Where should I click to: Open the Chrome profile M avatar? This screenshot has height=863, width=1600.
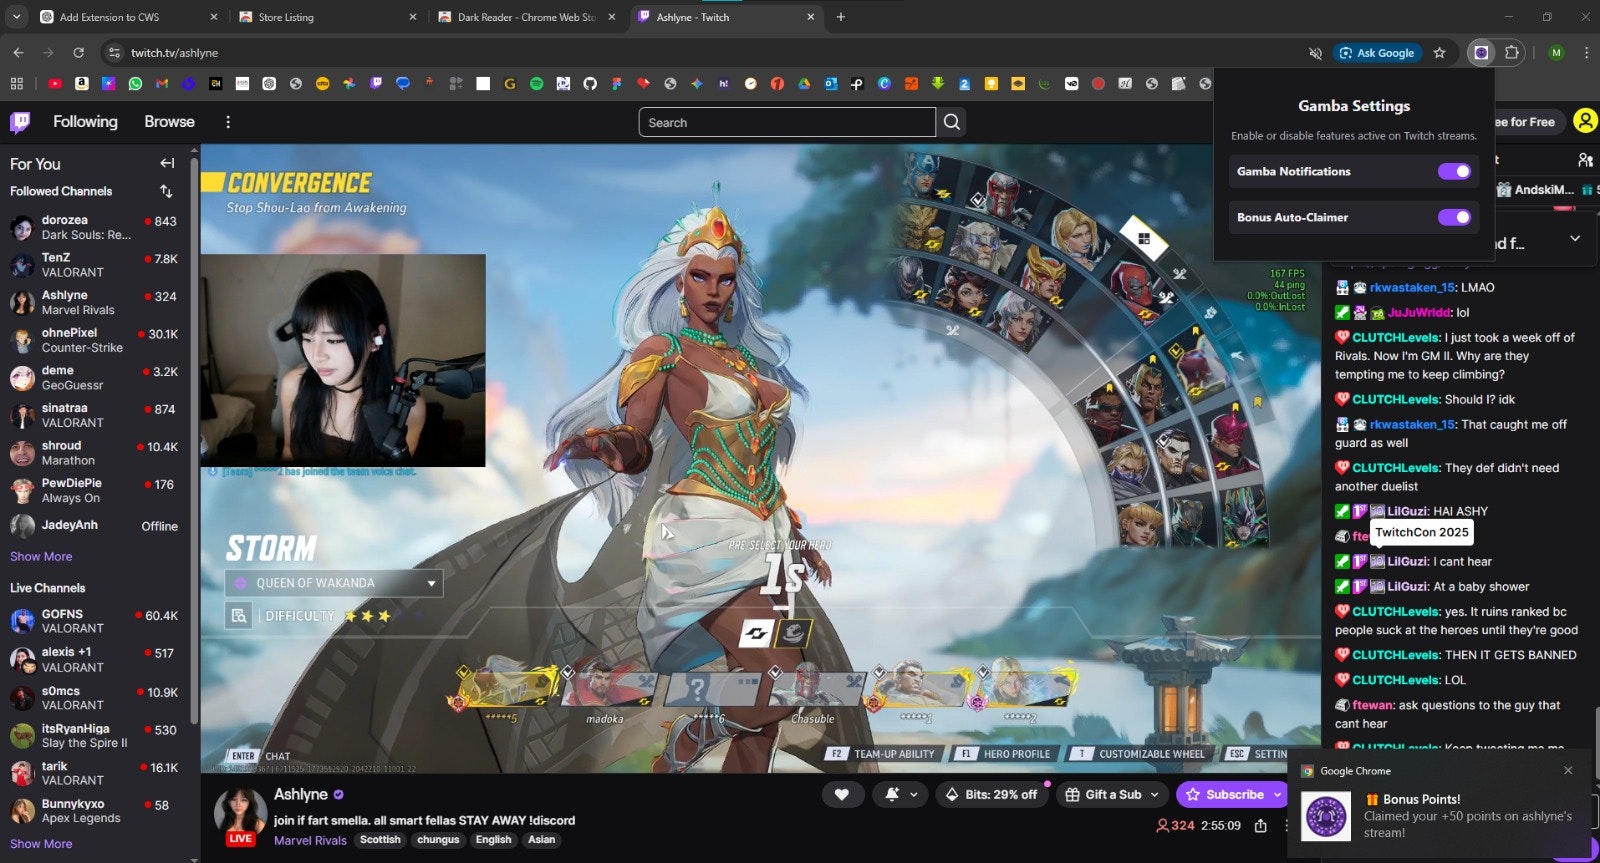point(1556,53)
